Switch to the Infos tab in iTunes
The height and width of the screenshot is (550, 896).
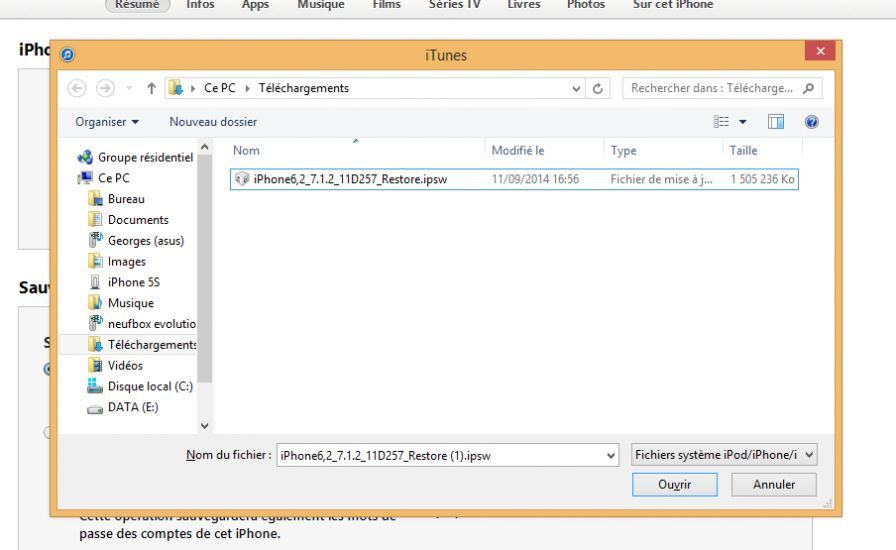click(x=200, y=5)
